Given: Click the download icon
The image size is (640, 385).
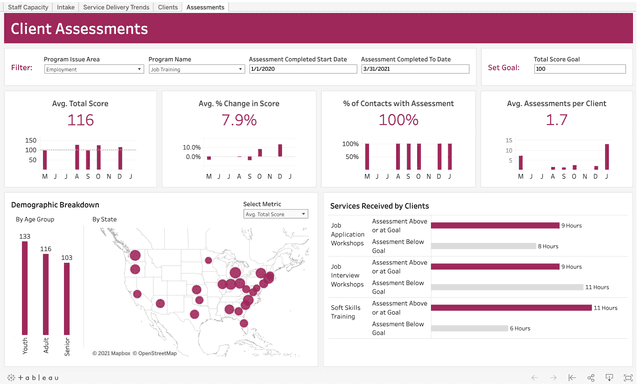Looking at the screenshot, I should [609, 378].
